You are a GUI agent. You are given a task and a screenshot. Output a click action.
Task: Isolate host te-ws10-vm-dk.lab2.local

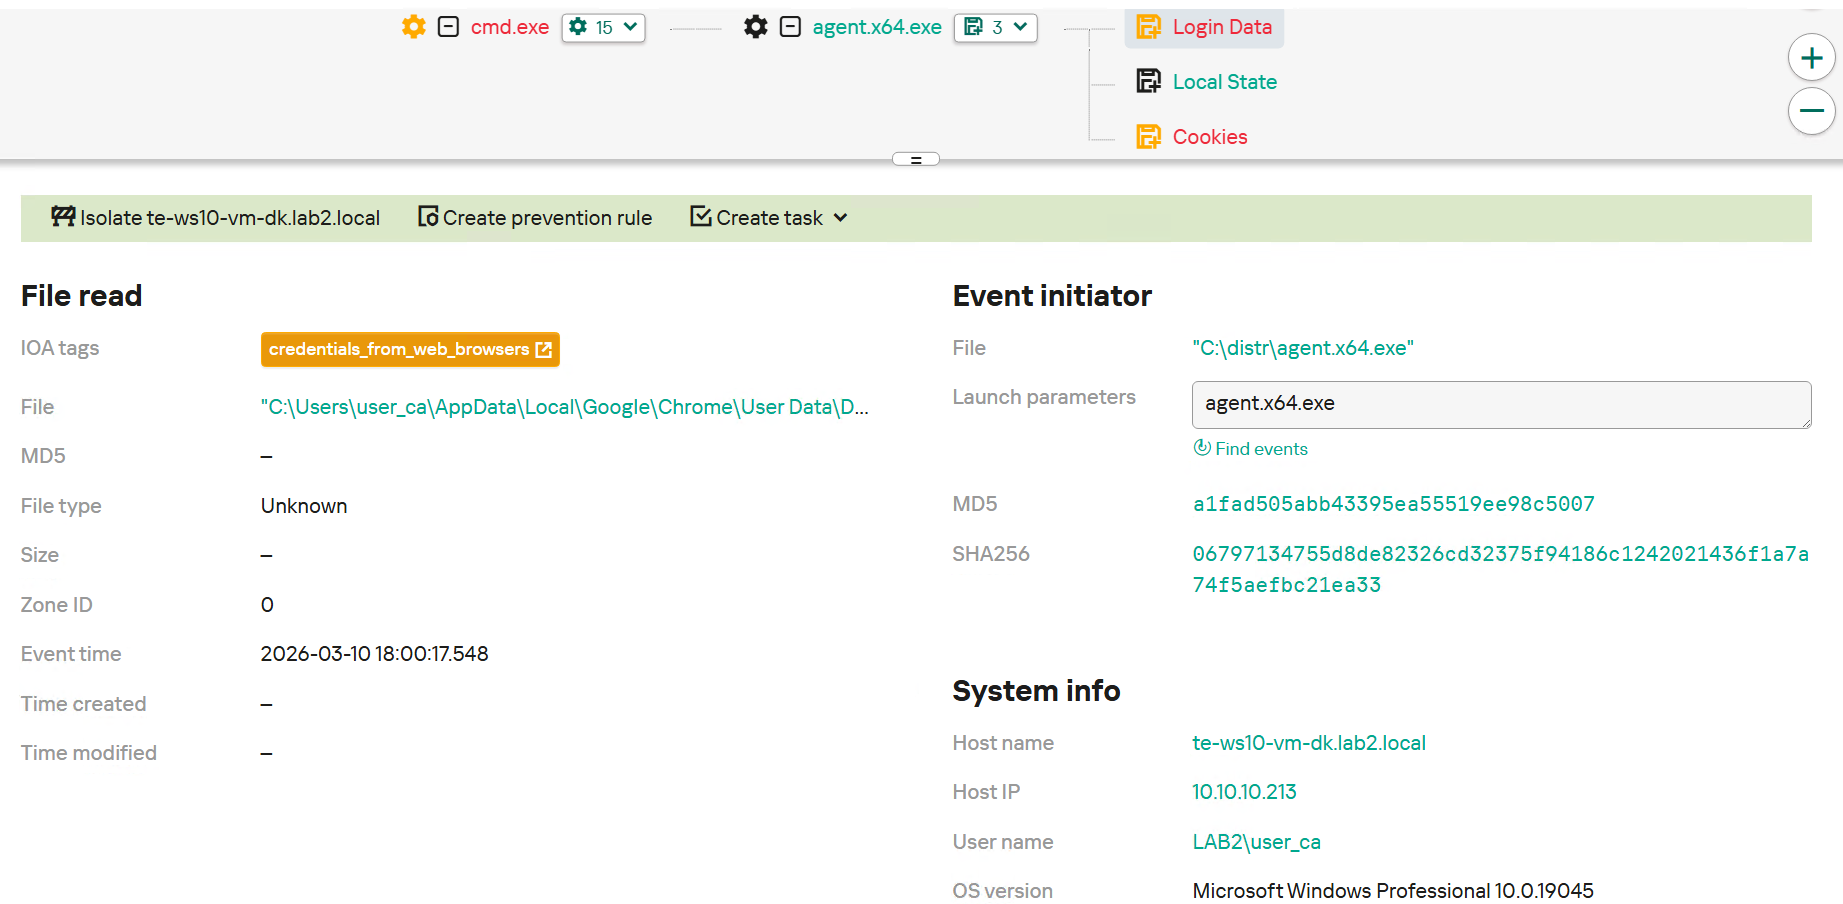pos(216,218)
